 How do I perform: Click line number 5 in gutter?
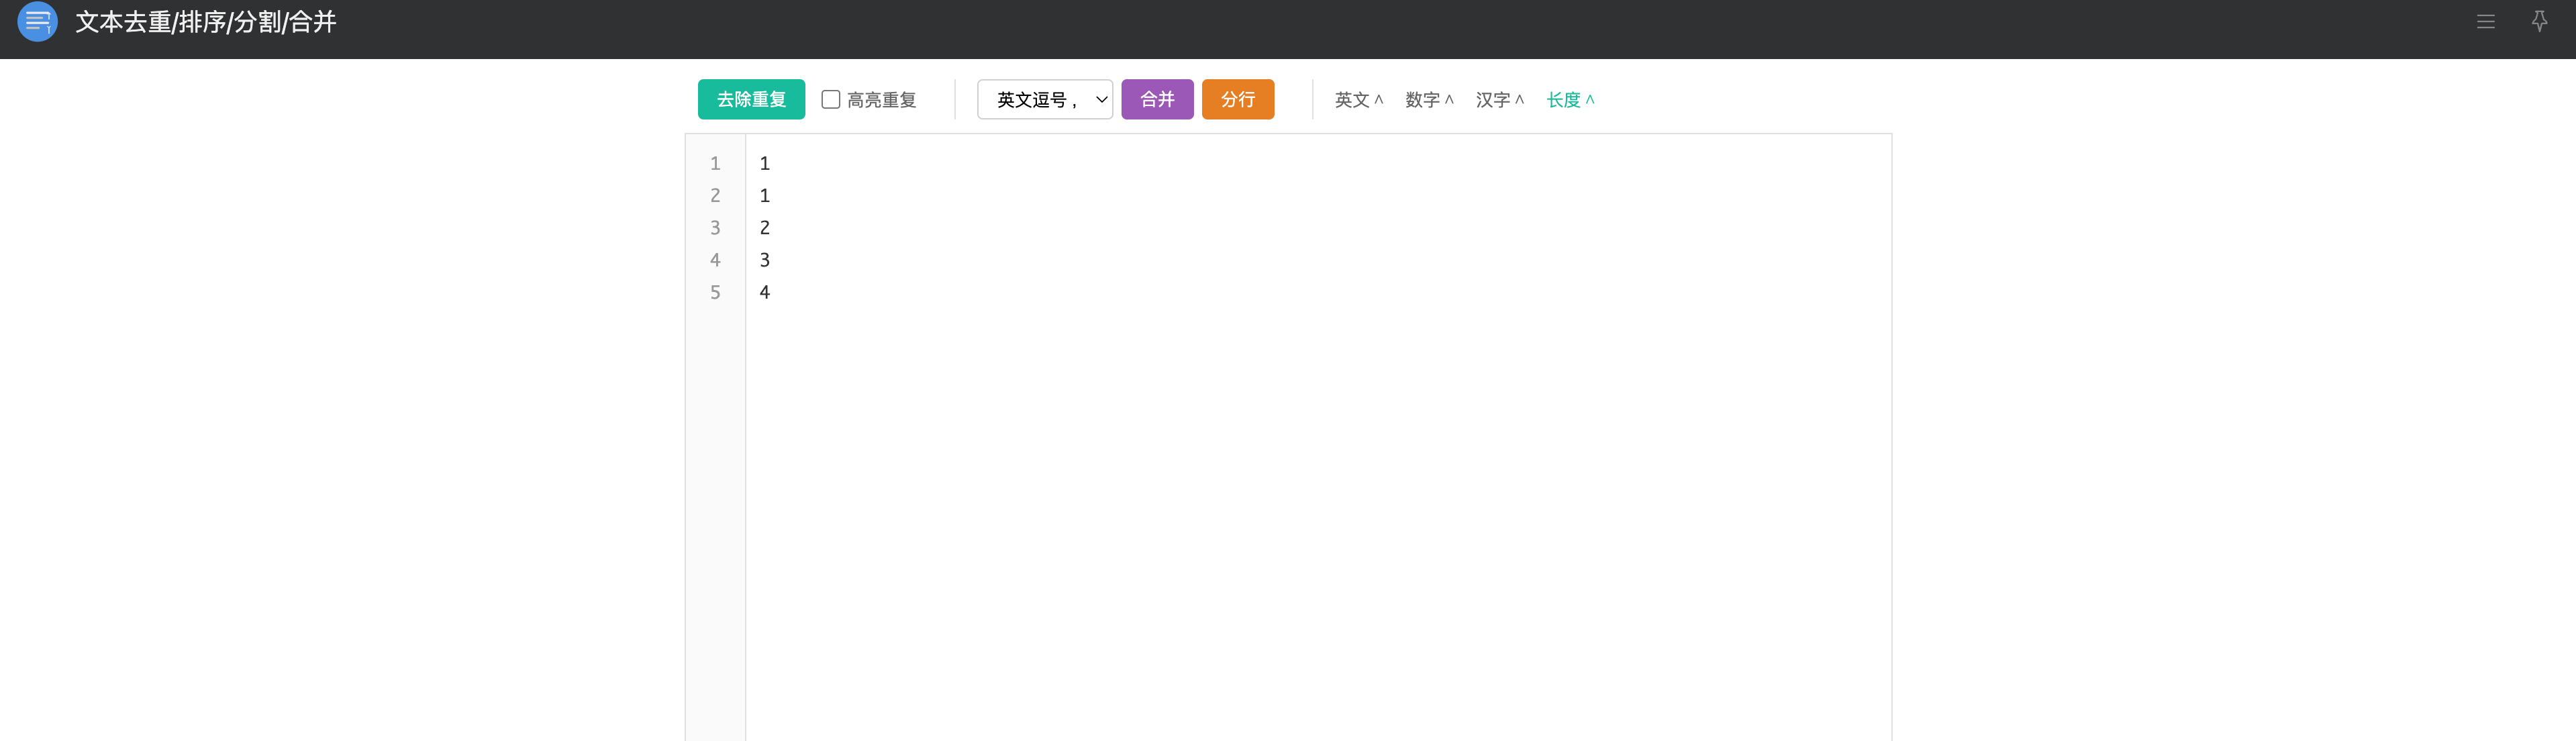point(715,292)
